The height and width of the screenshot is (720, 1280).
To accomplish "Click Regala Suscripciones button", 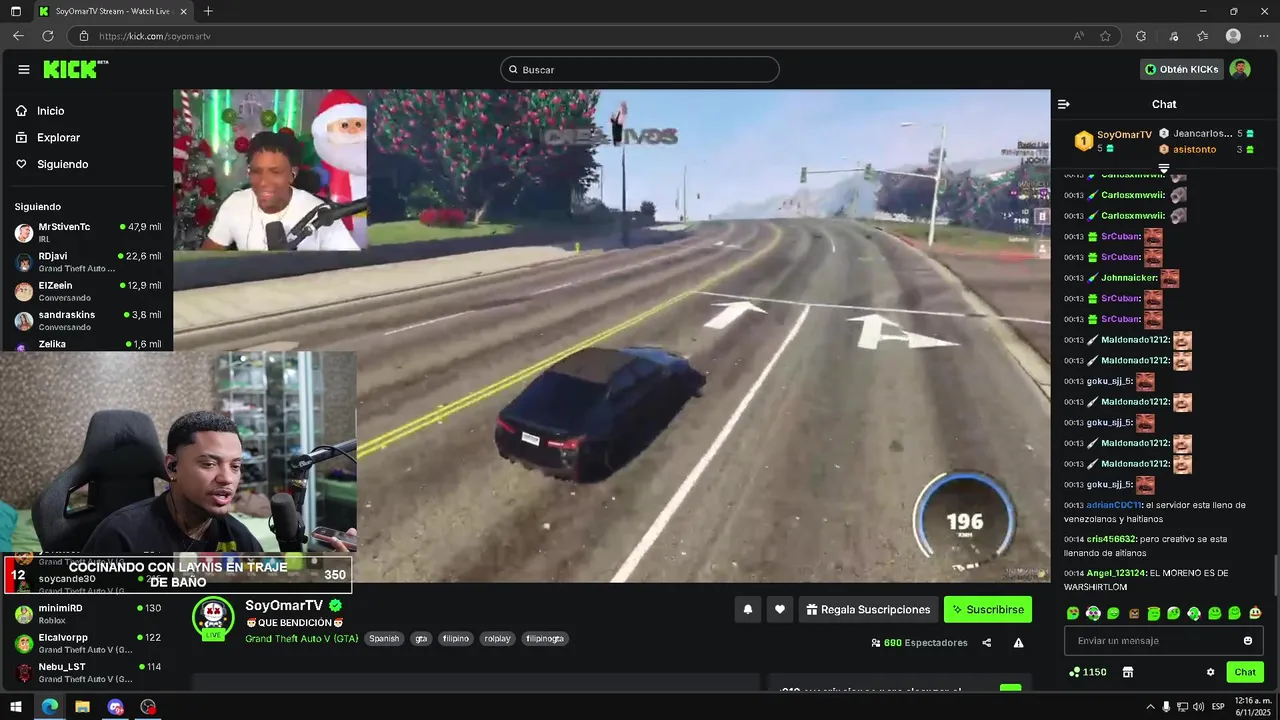I will [x=868, y=609].
